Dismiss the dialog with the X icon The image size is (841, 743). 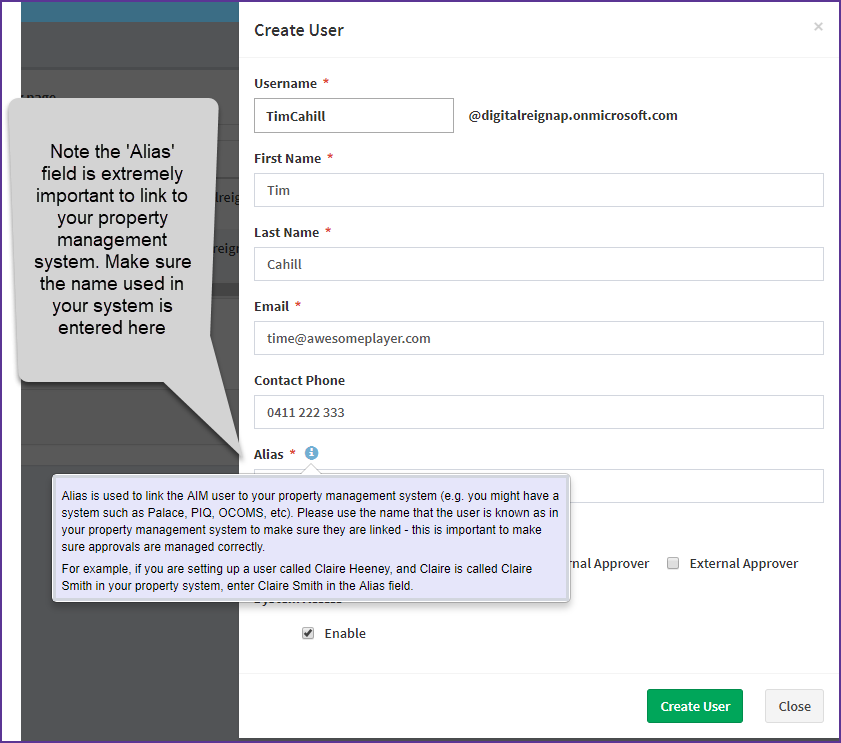pos(818,26)
